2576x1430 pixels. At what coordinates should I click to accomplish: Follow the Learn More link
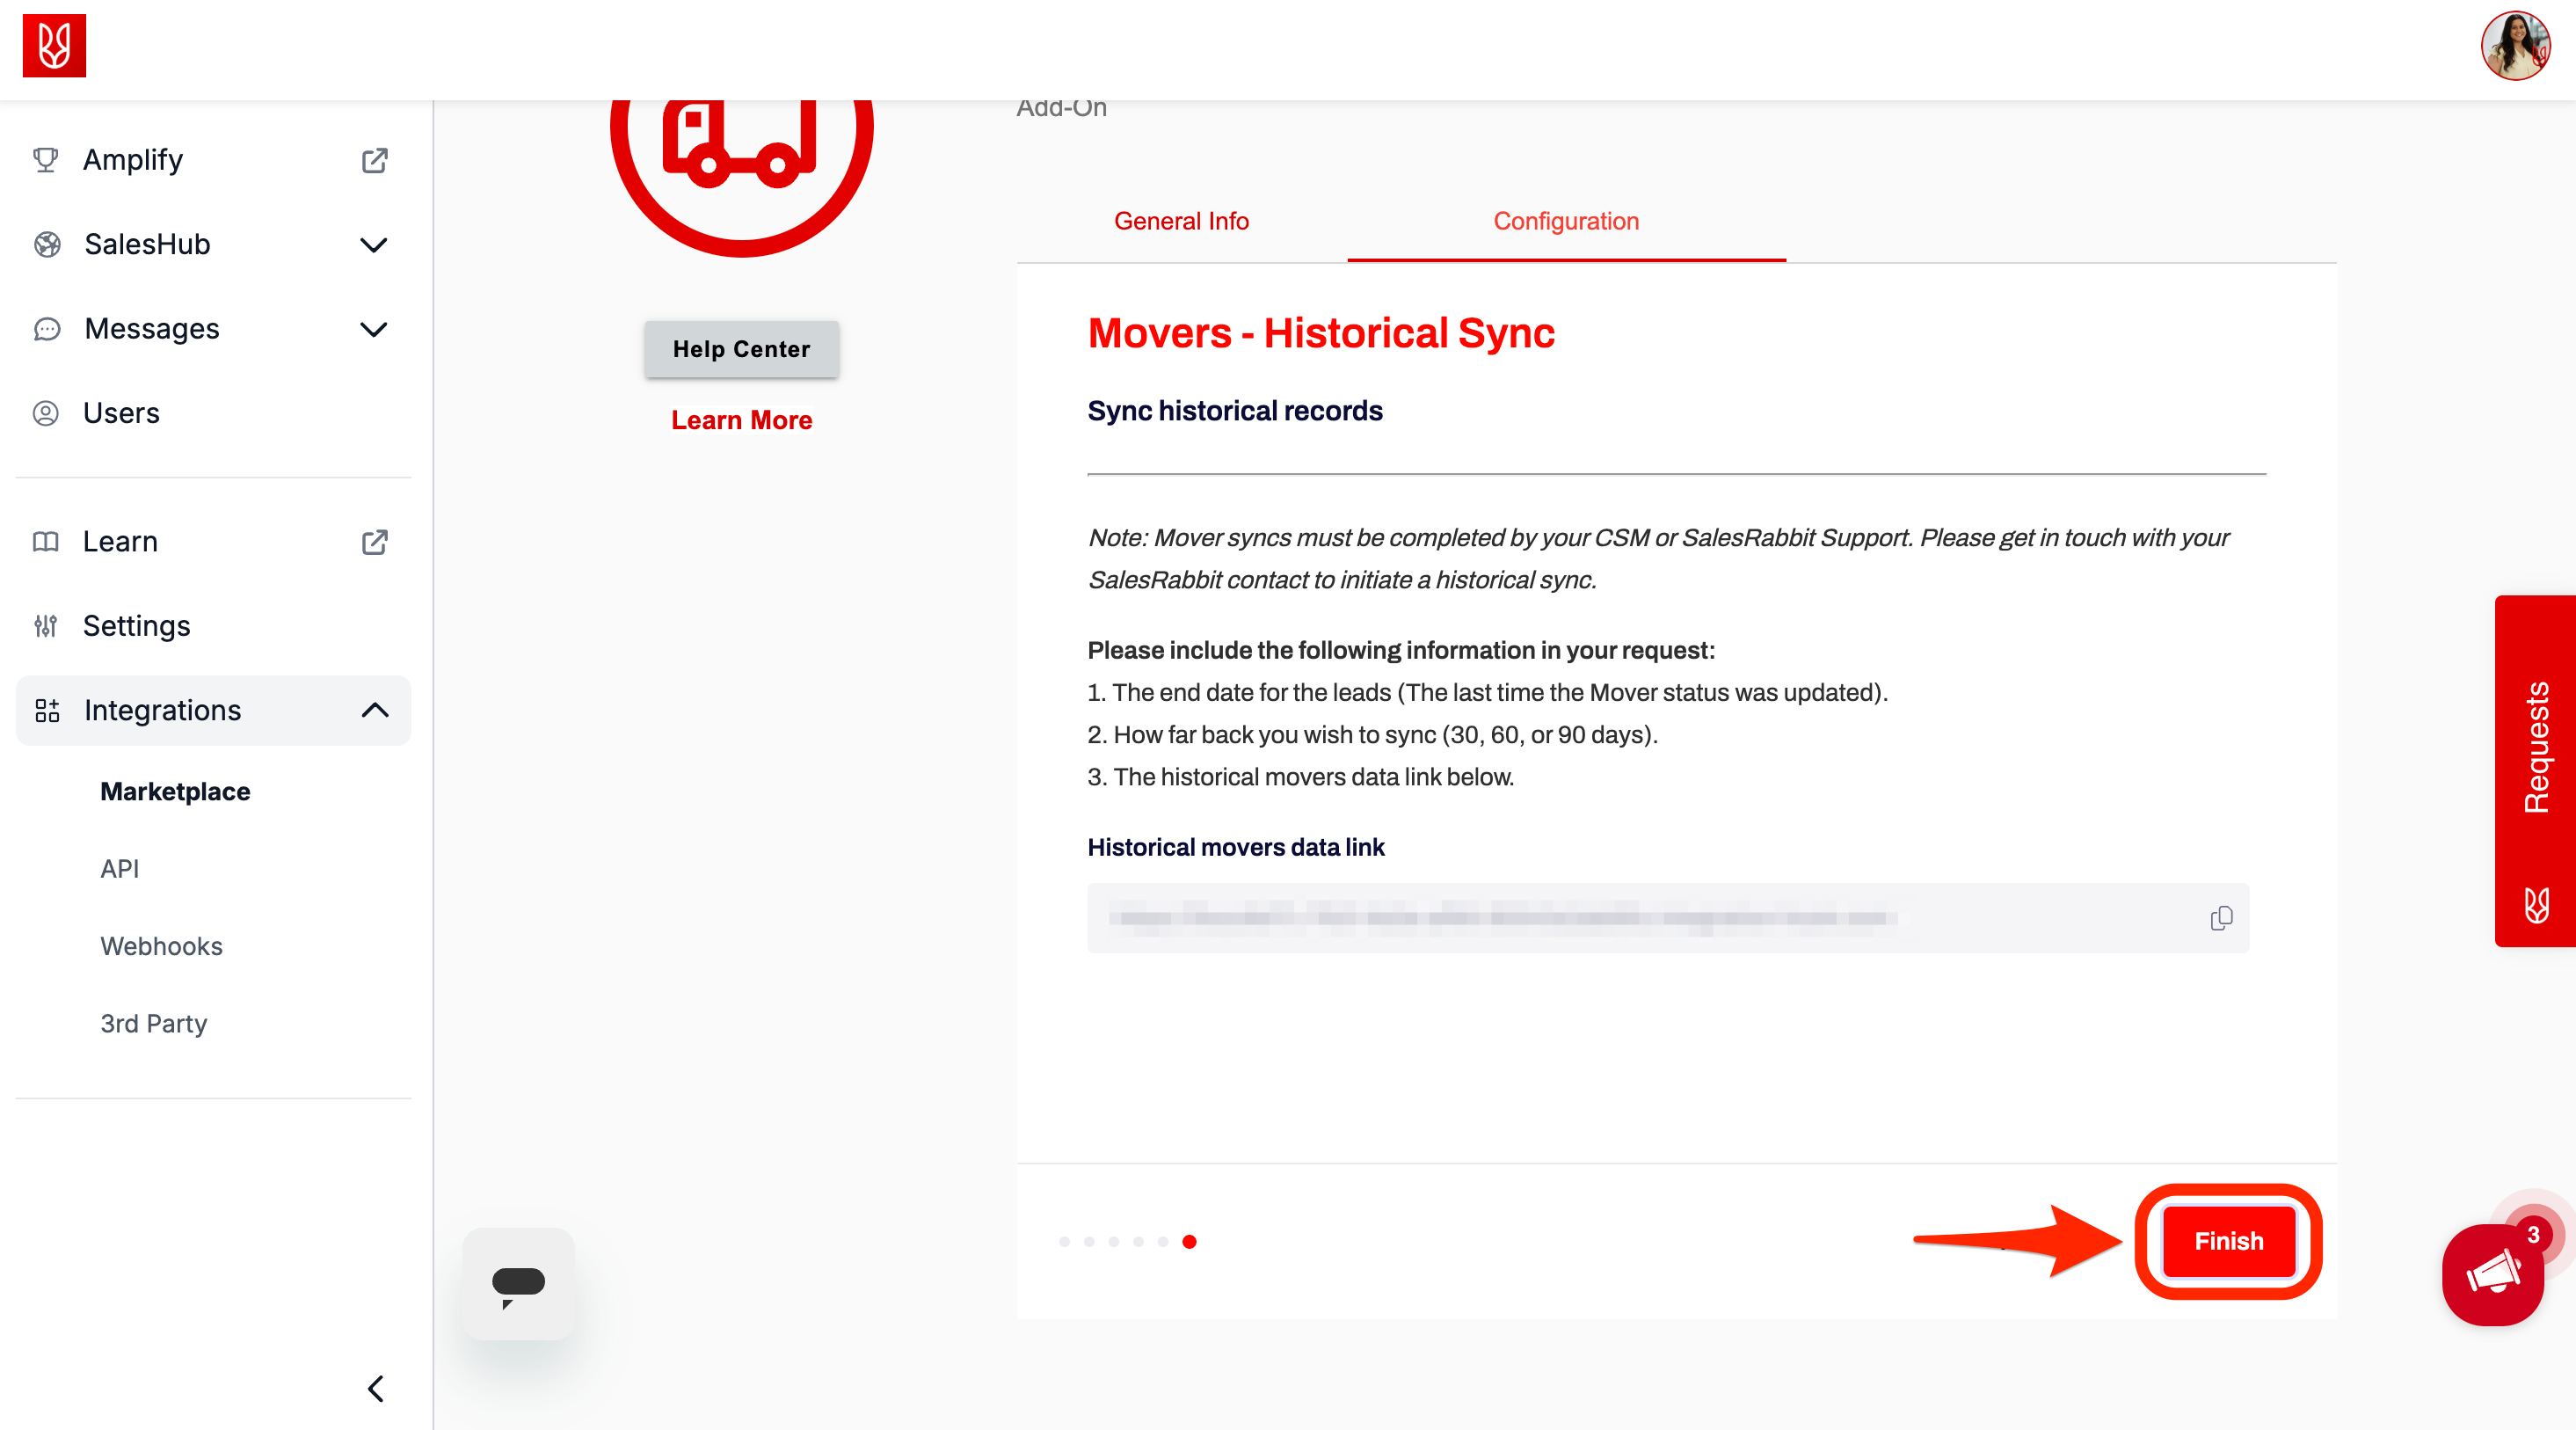(741, 420)
